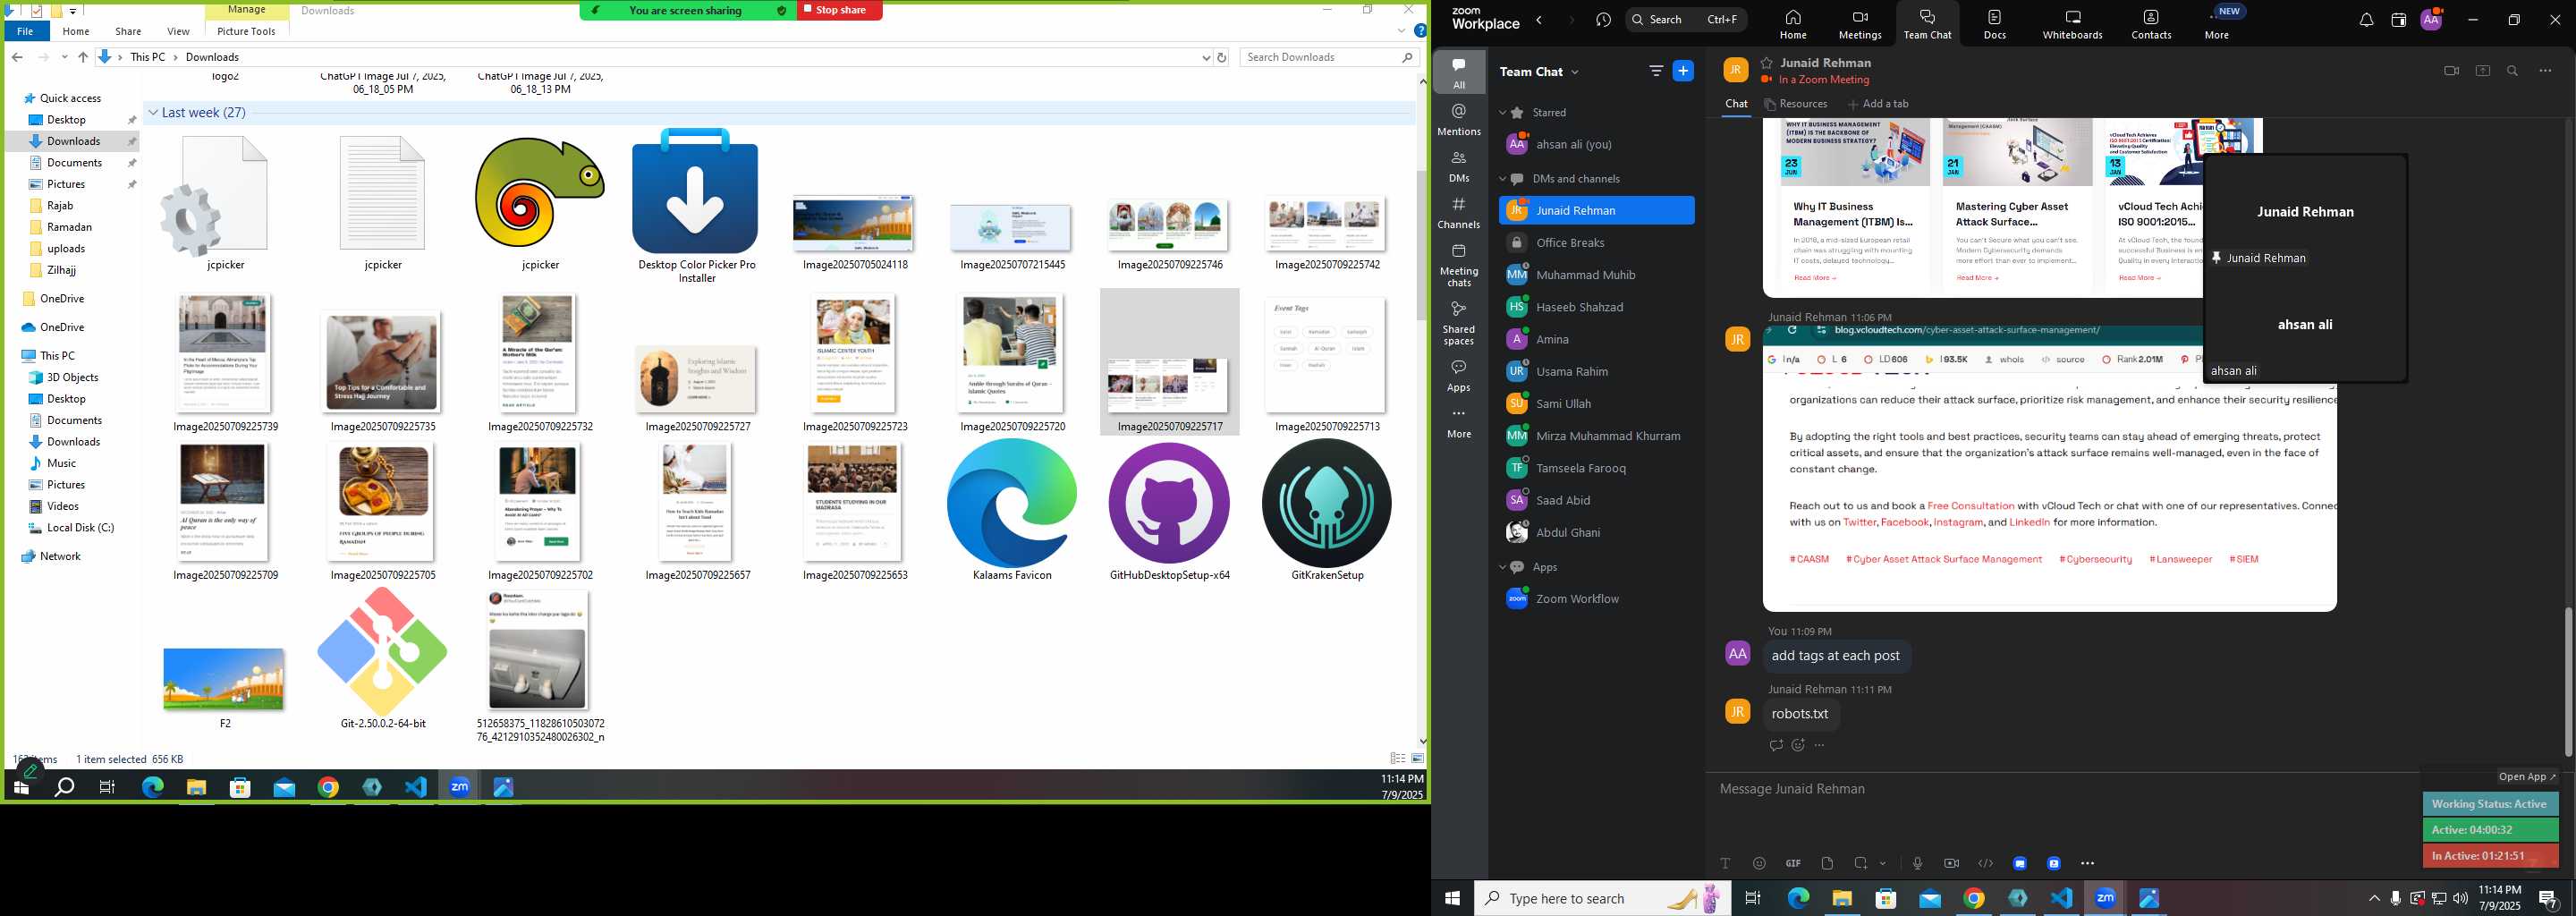Click the share screen icon in chat header
Screen dimensions: 2576x916
tap(2483, 71)
